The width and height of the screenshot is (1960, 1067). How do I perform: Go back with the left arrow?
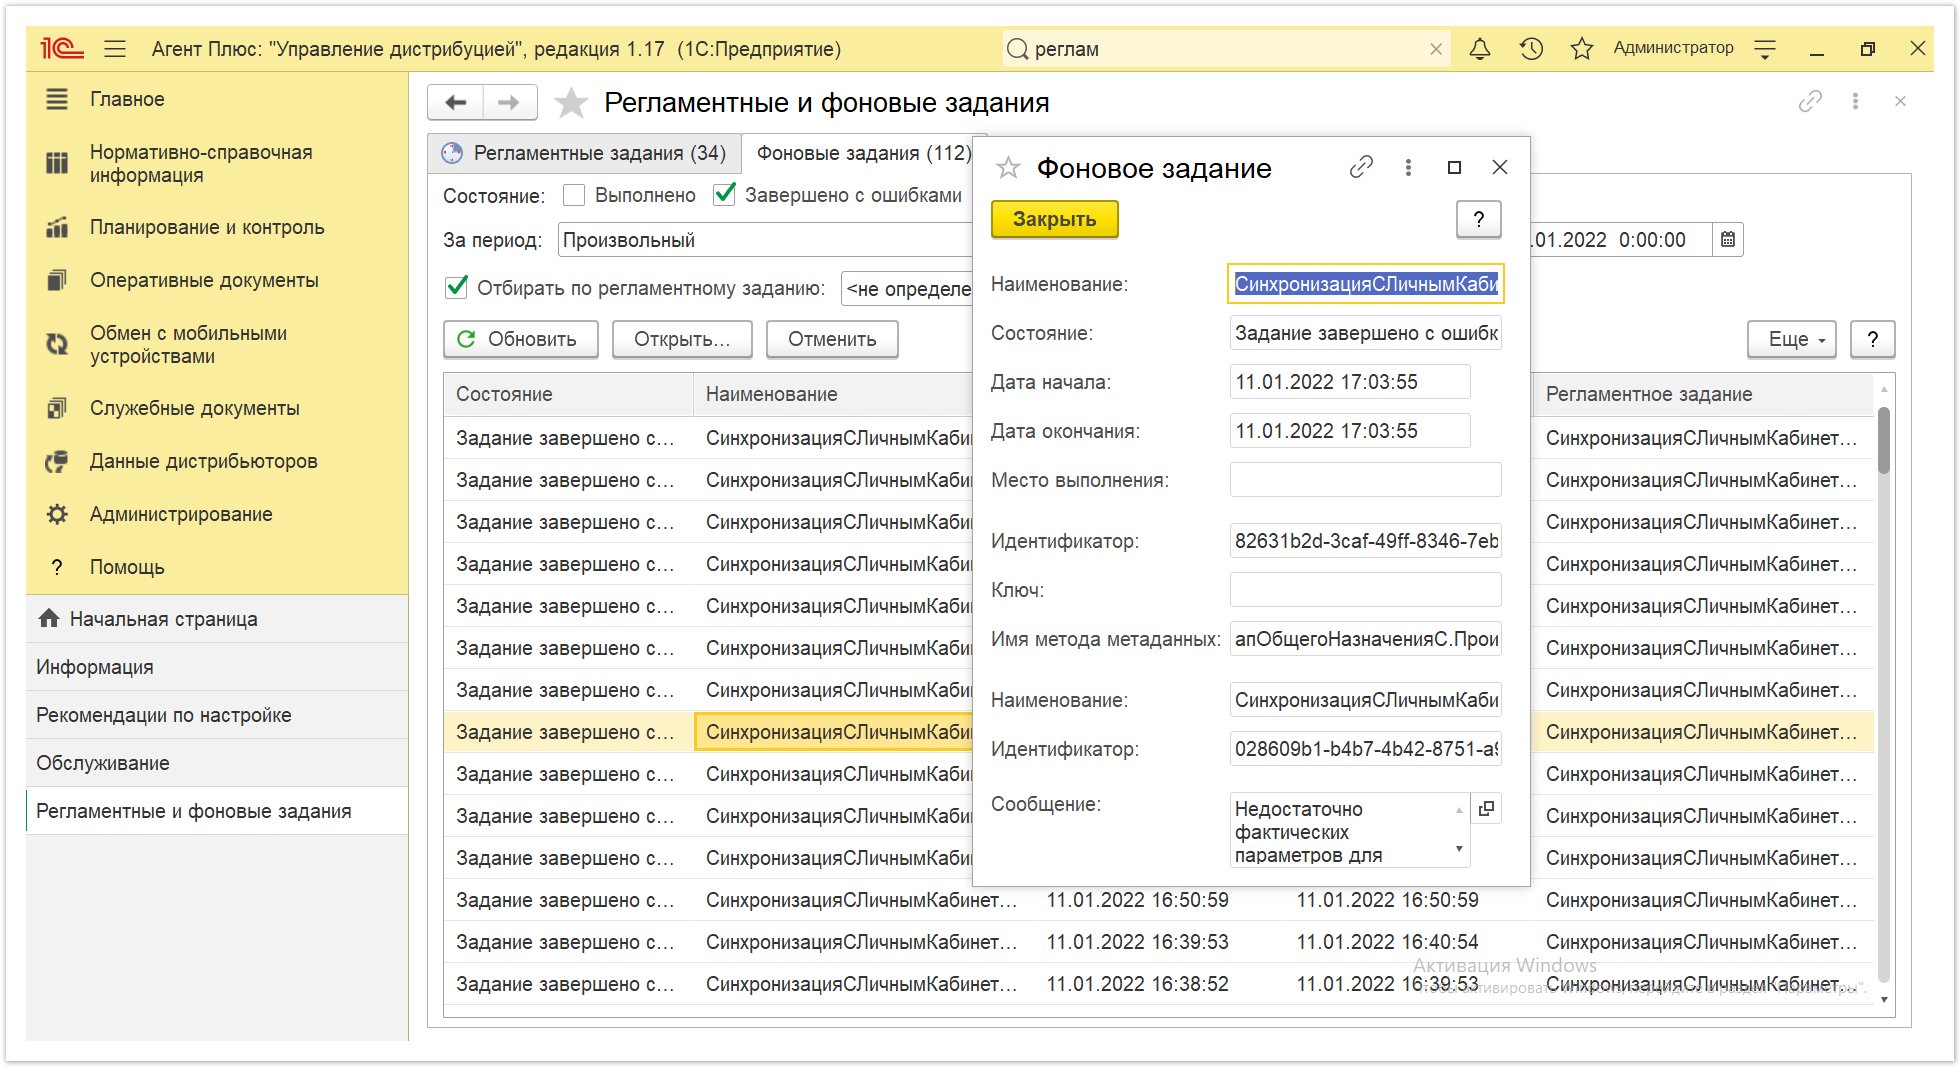coord(456,102)
